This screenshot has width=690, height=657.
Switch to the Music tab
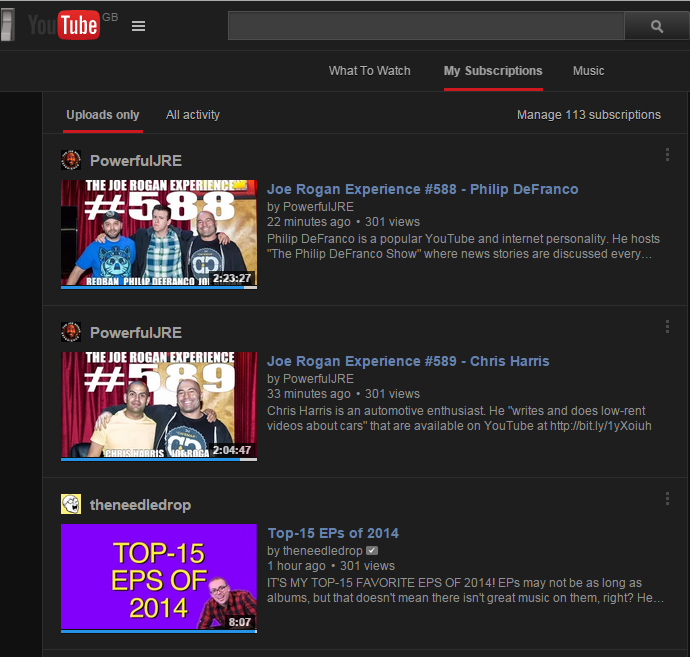588,71
